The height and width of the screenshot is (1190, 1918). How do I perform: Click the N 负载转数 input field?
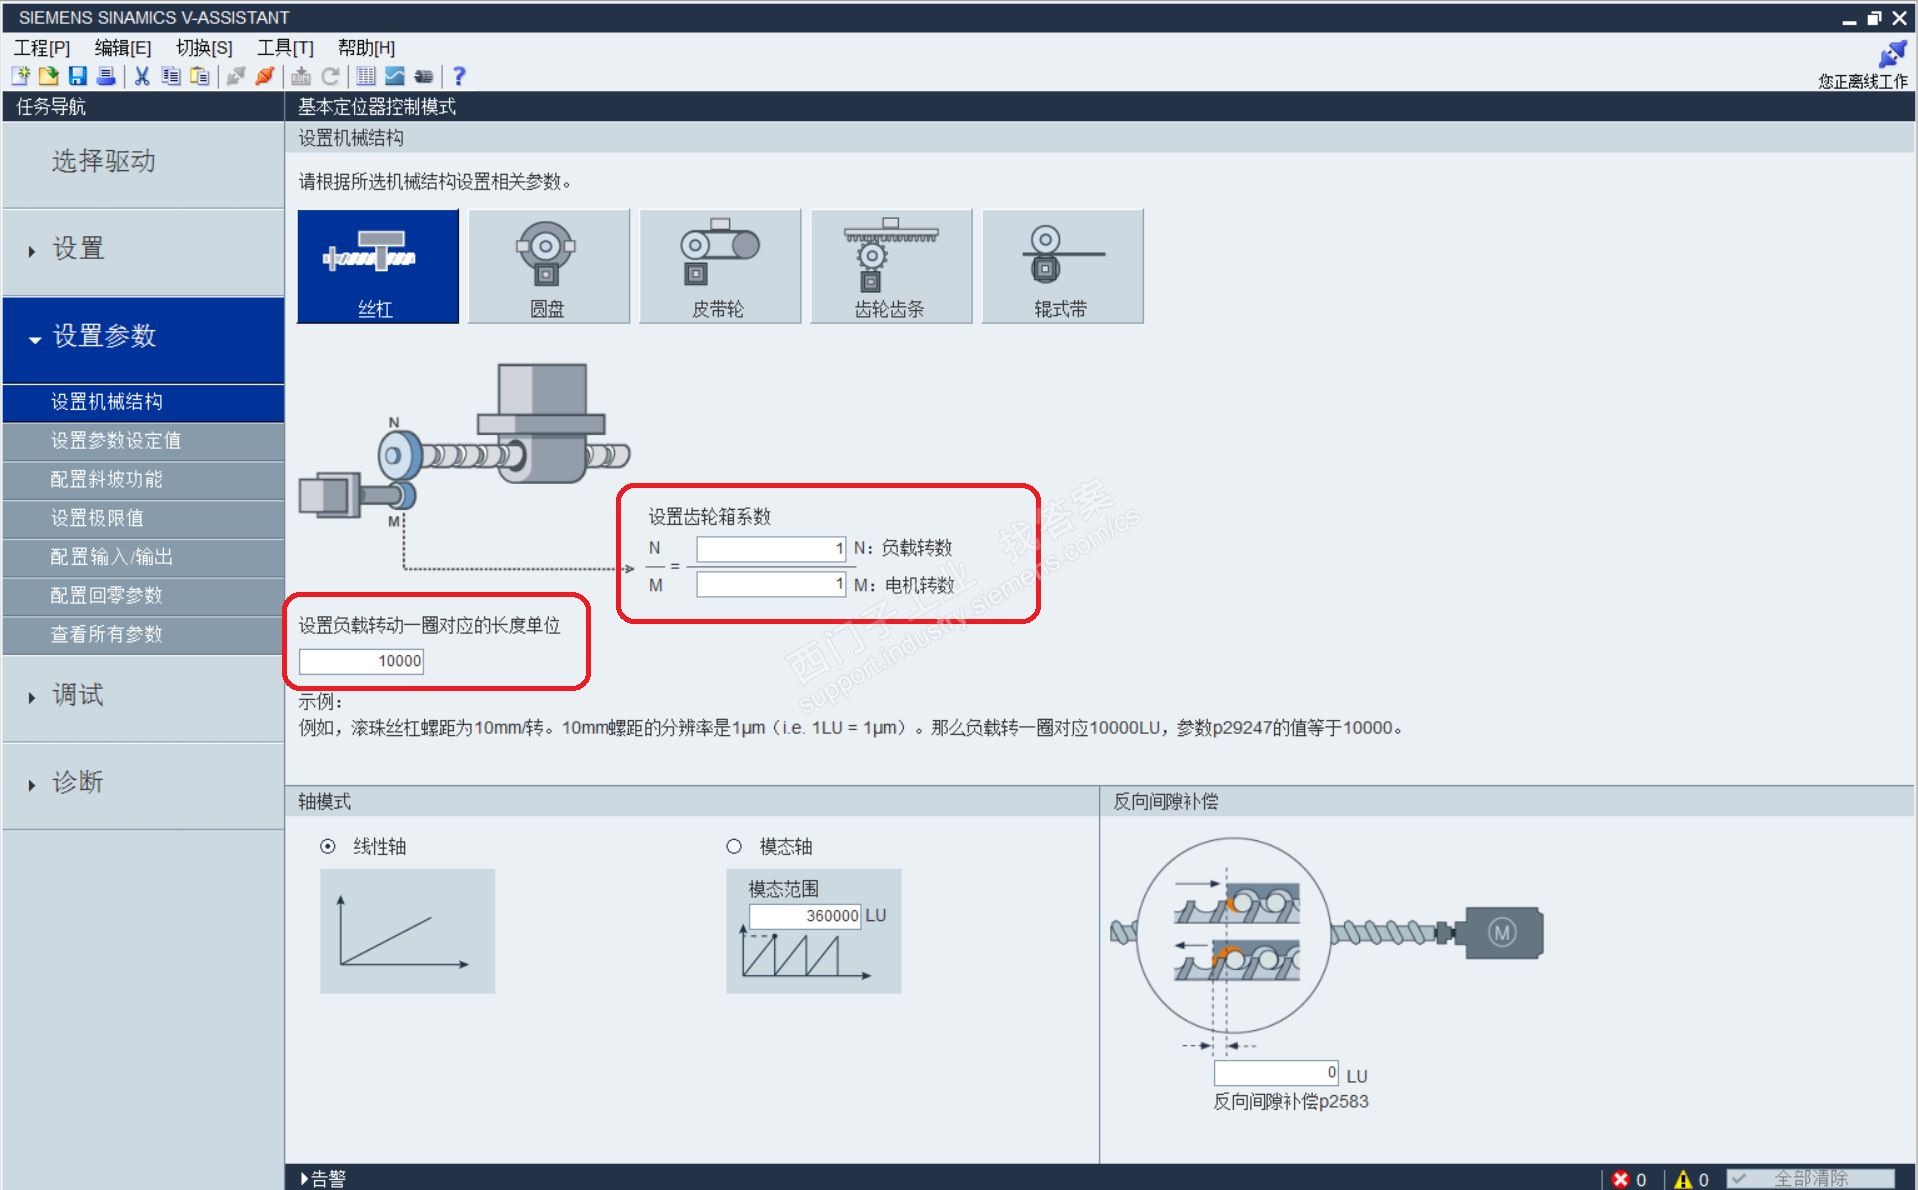[x=771, y=549]
